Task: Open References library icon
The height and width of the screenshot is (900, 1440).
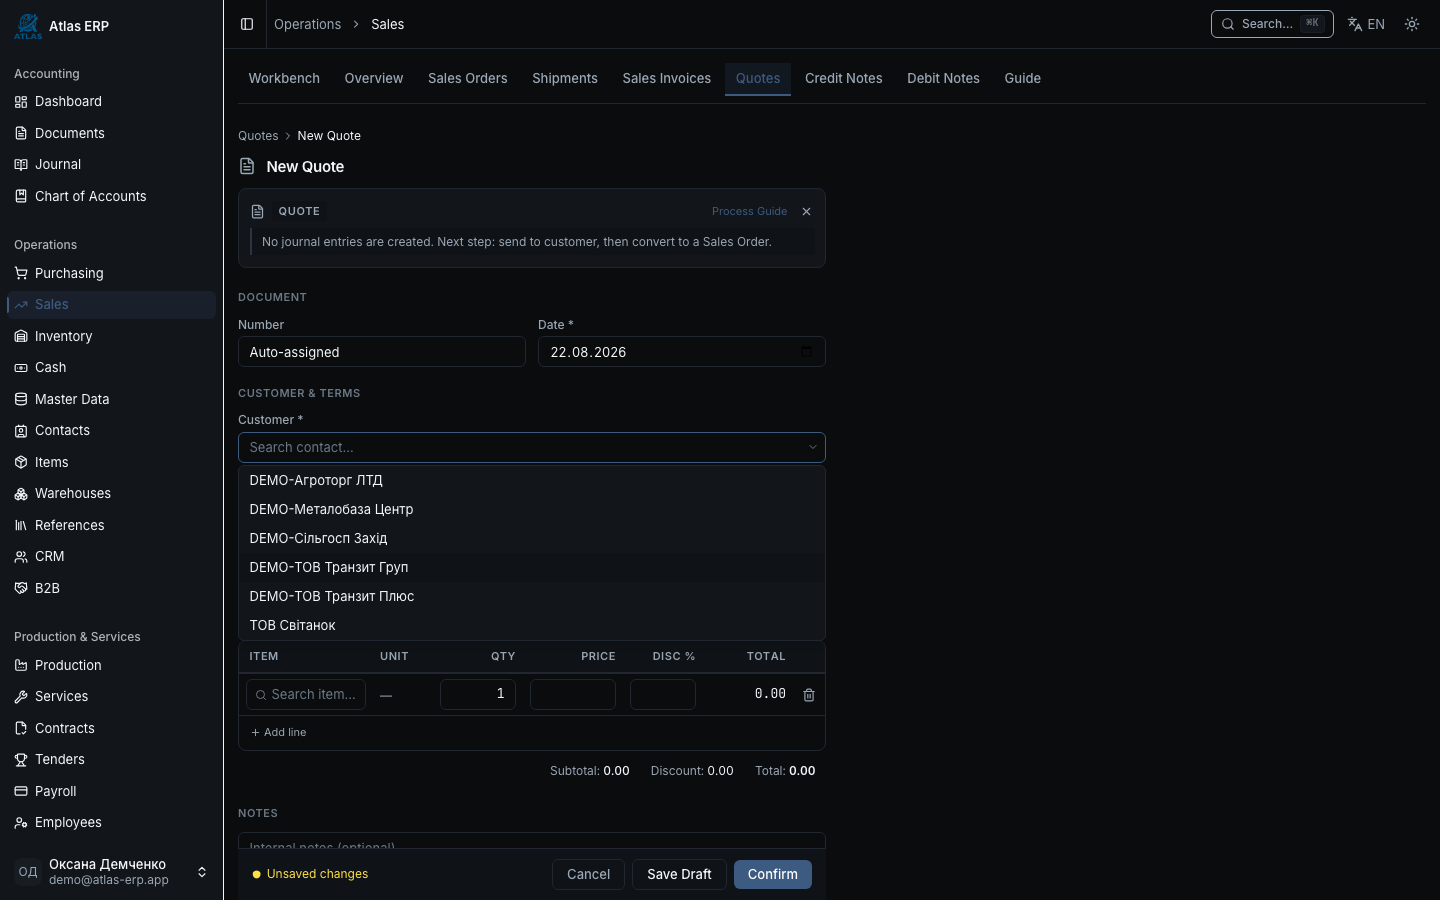Action: [x=21, y=525]
